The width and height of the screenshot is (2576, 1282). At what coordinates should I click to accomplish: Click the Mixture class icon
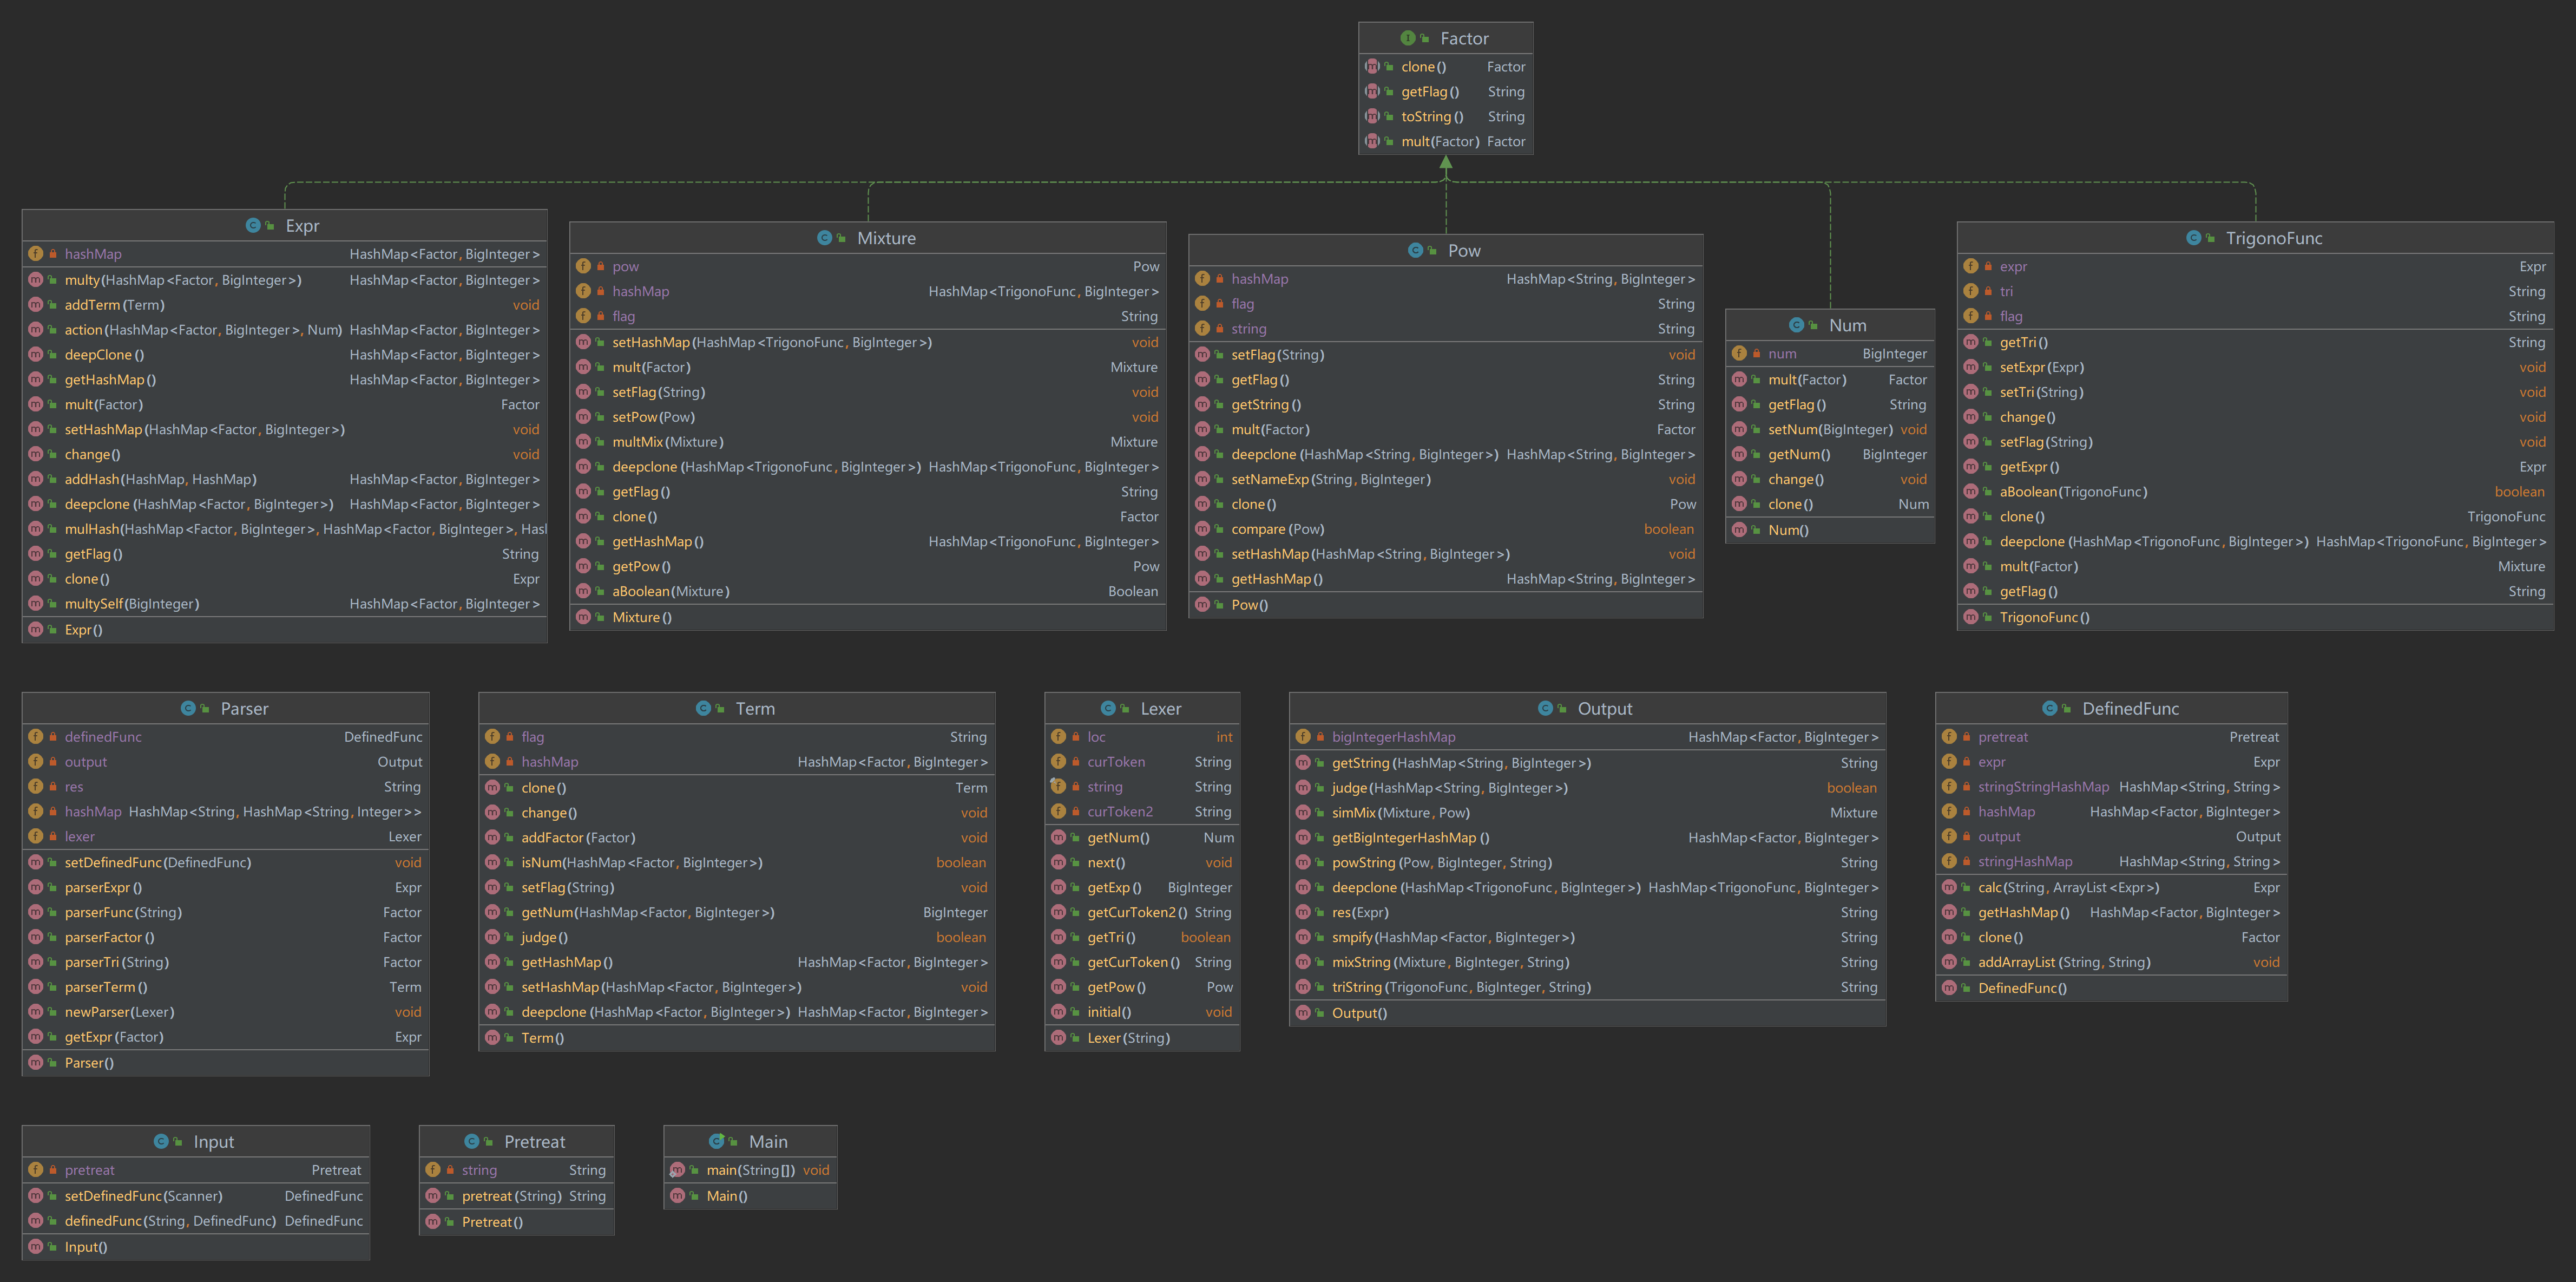coord(825,237)
